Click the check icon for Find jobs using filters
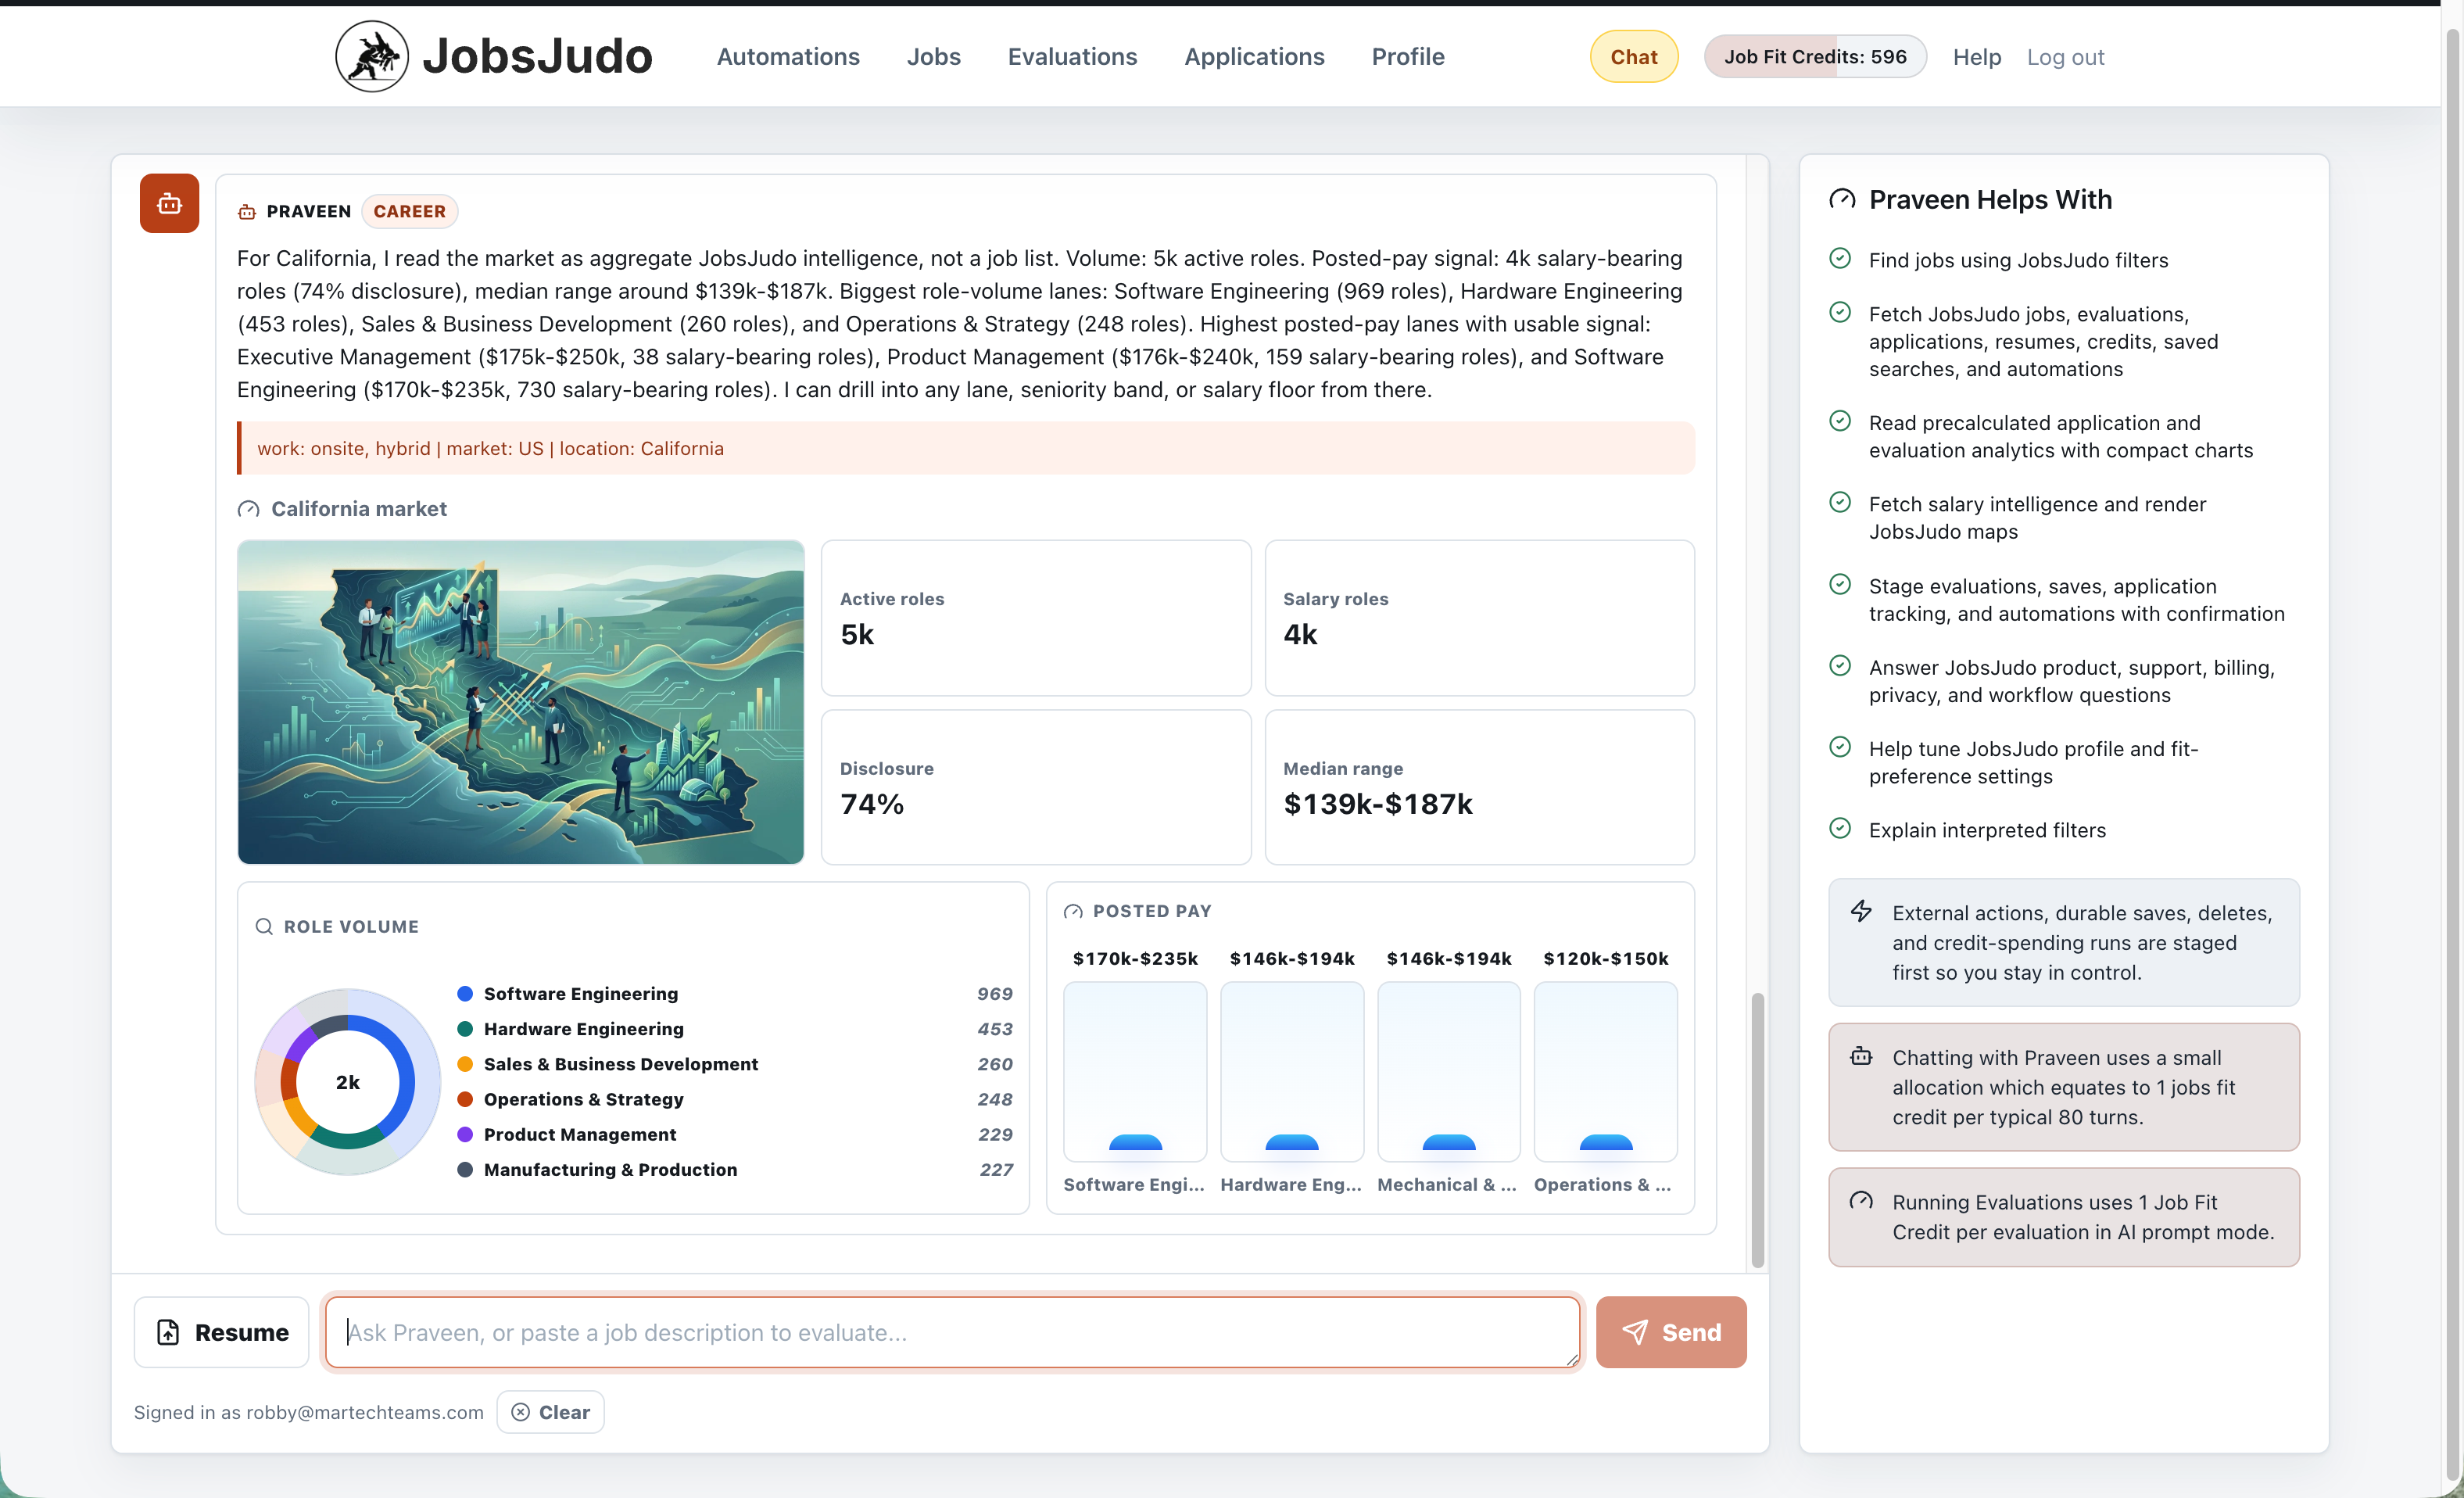The image size is (2464, 1498). [1840, 258]
